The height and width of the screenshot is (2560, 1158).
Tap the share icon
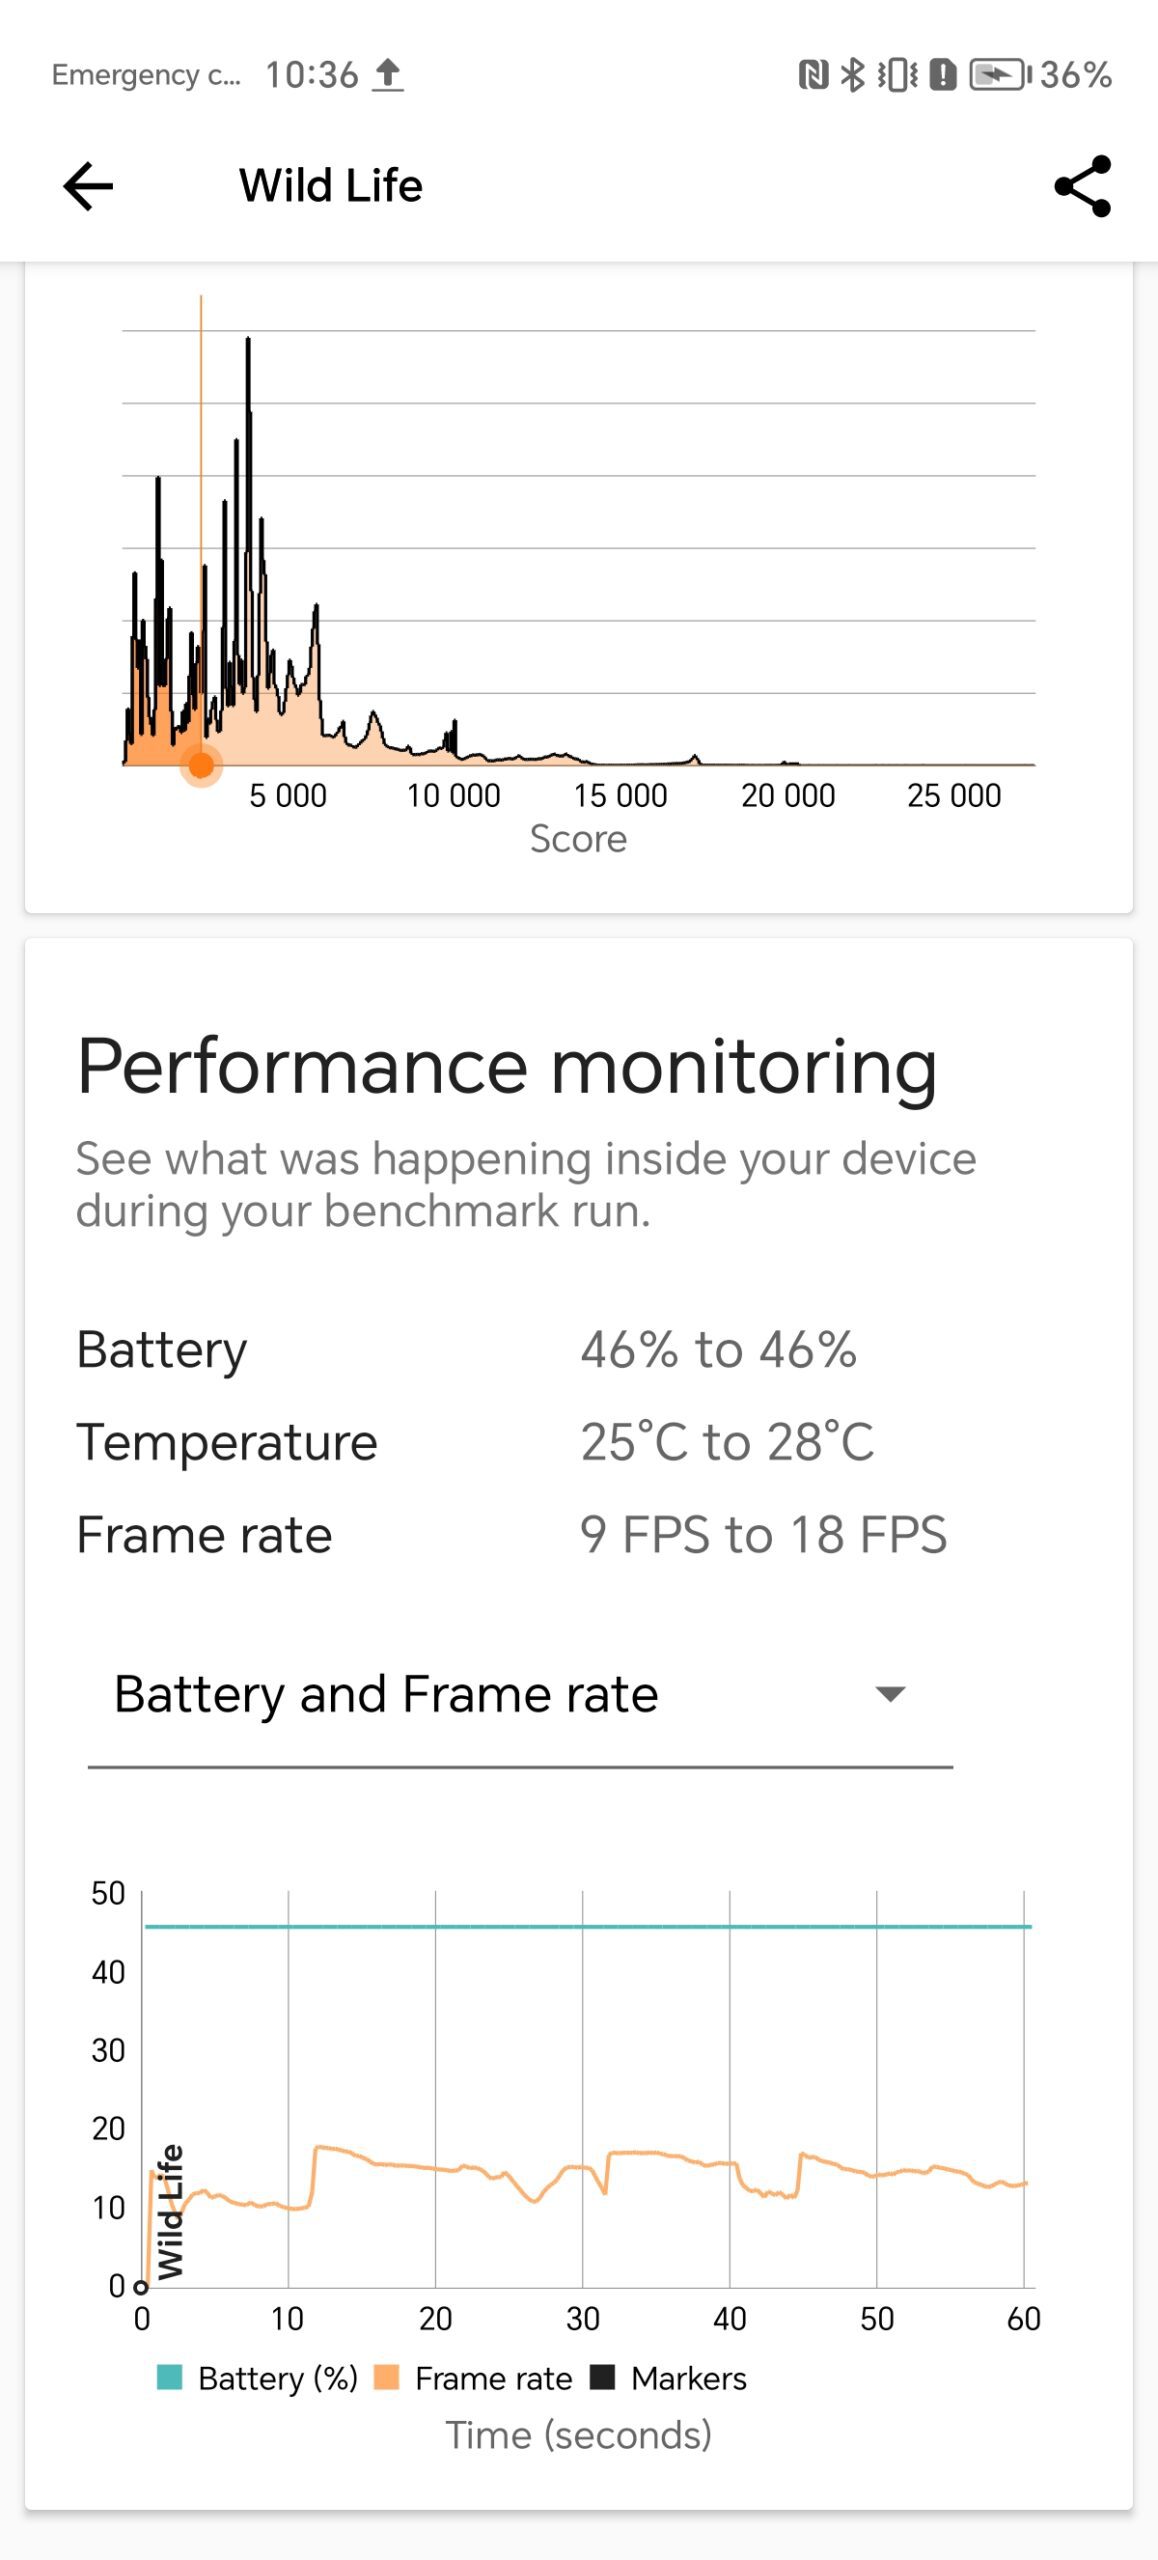[1082, 186]
